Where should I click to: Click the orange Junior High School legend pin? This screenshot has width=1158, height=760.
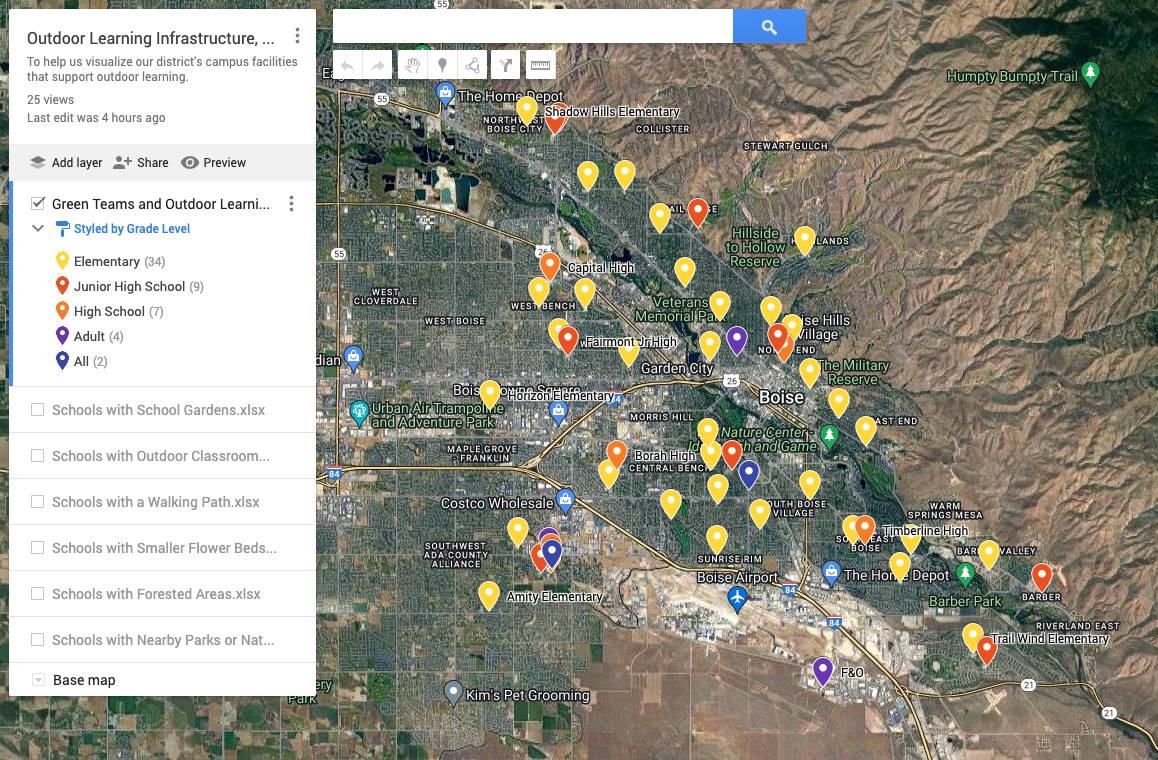62,287
